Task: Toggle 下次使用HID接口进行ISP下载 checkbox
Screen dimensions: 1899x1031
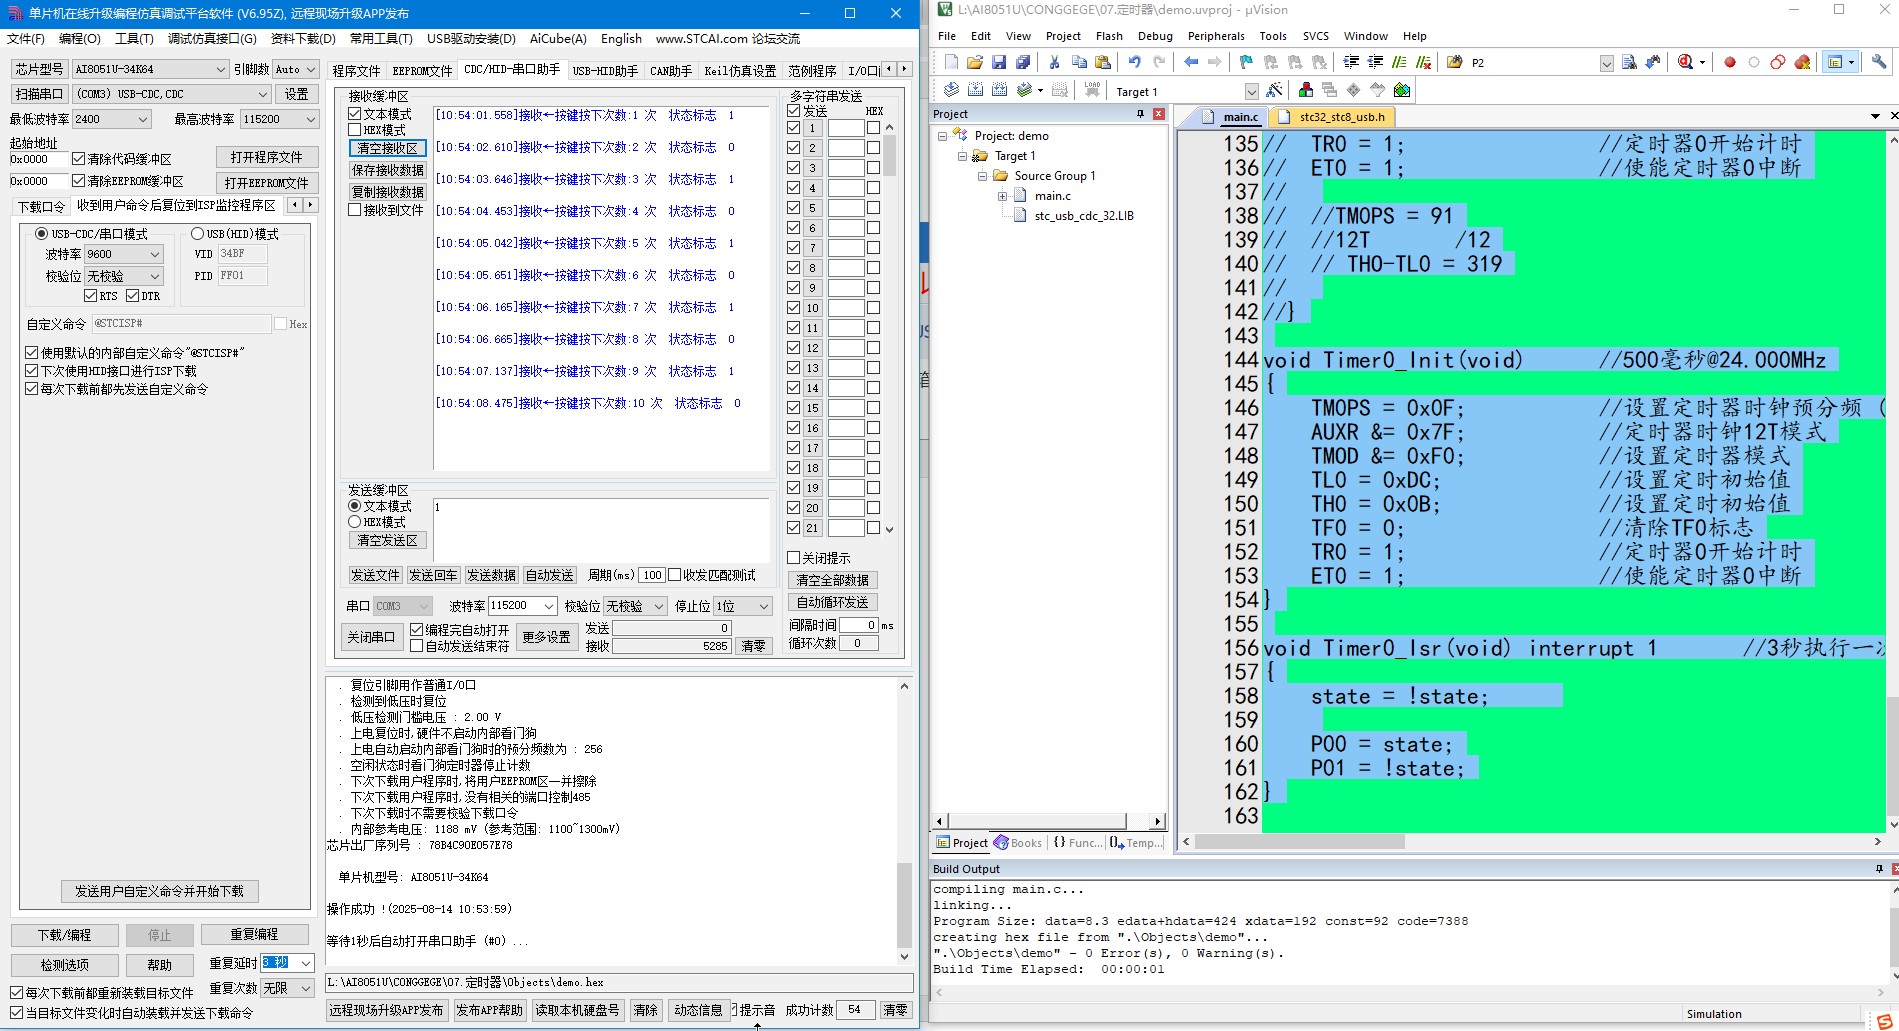Action: coord(31,371)
